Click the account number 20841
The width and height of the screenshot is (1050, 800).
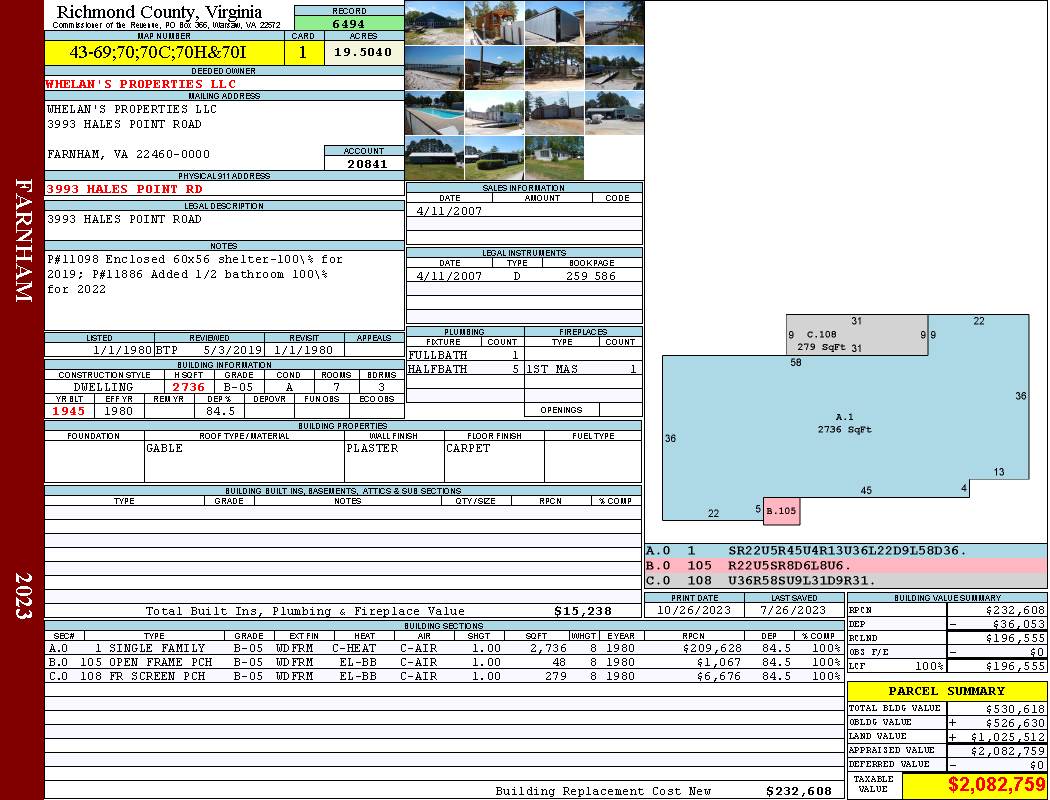coord(364,163)
